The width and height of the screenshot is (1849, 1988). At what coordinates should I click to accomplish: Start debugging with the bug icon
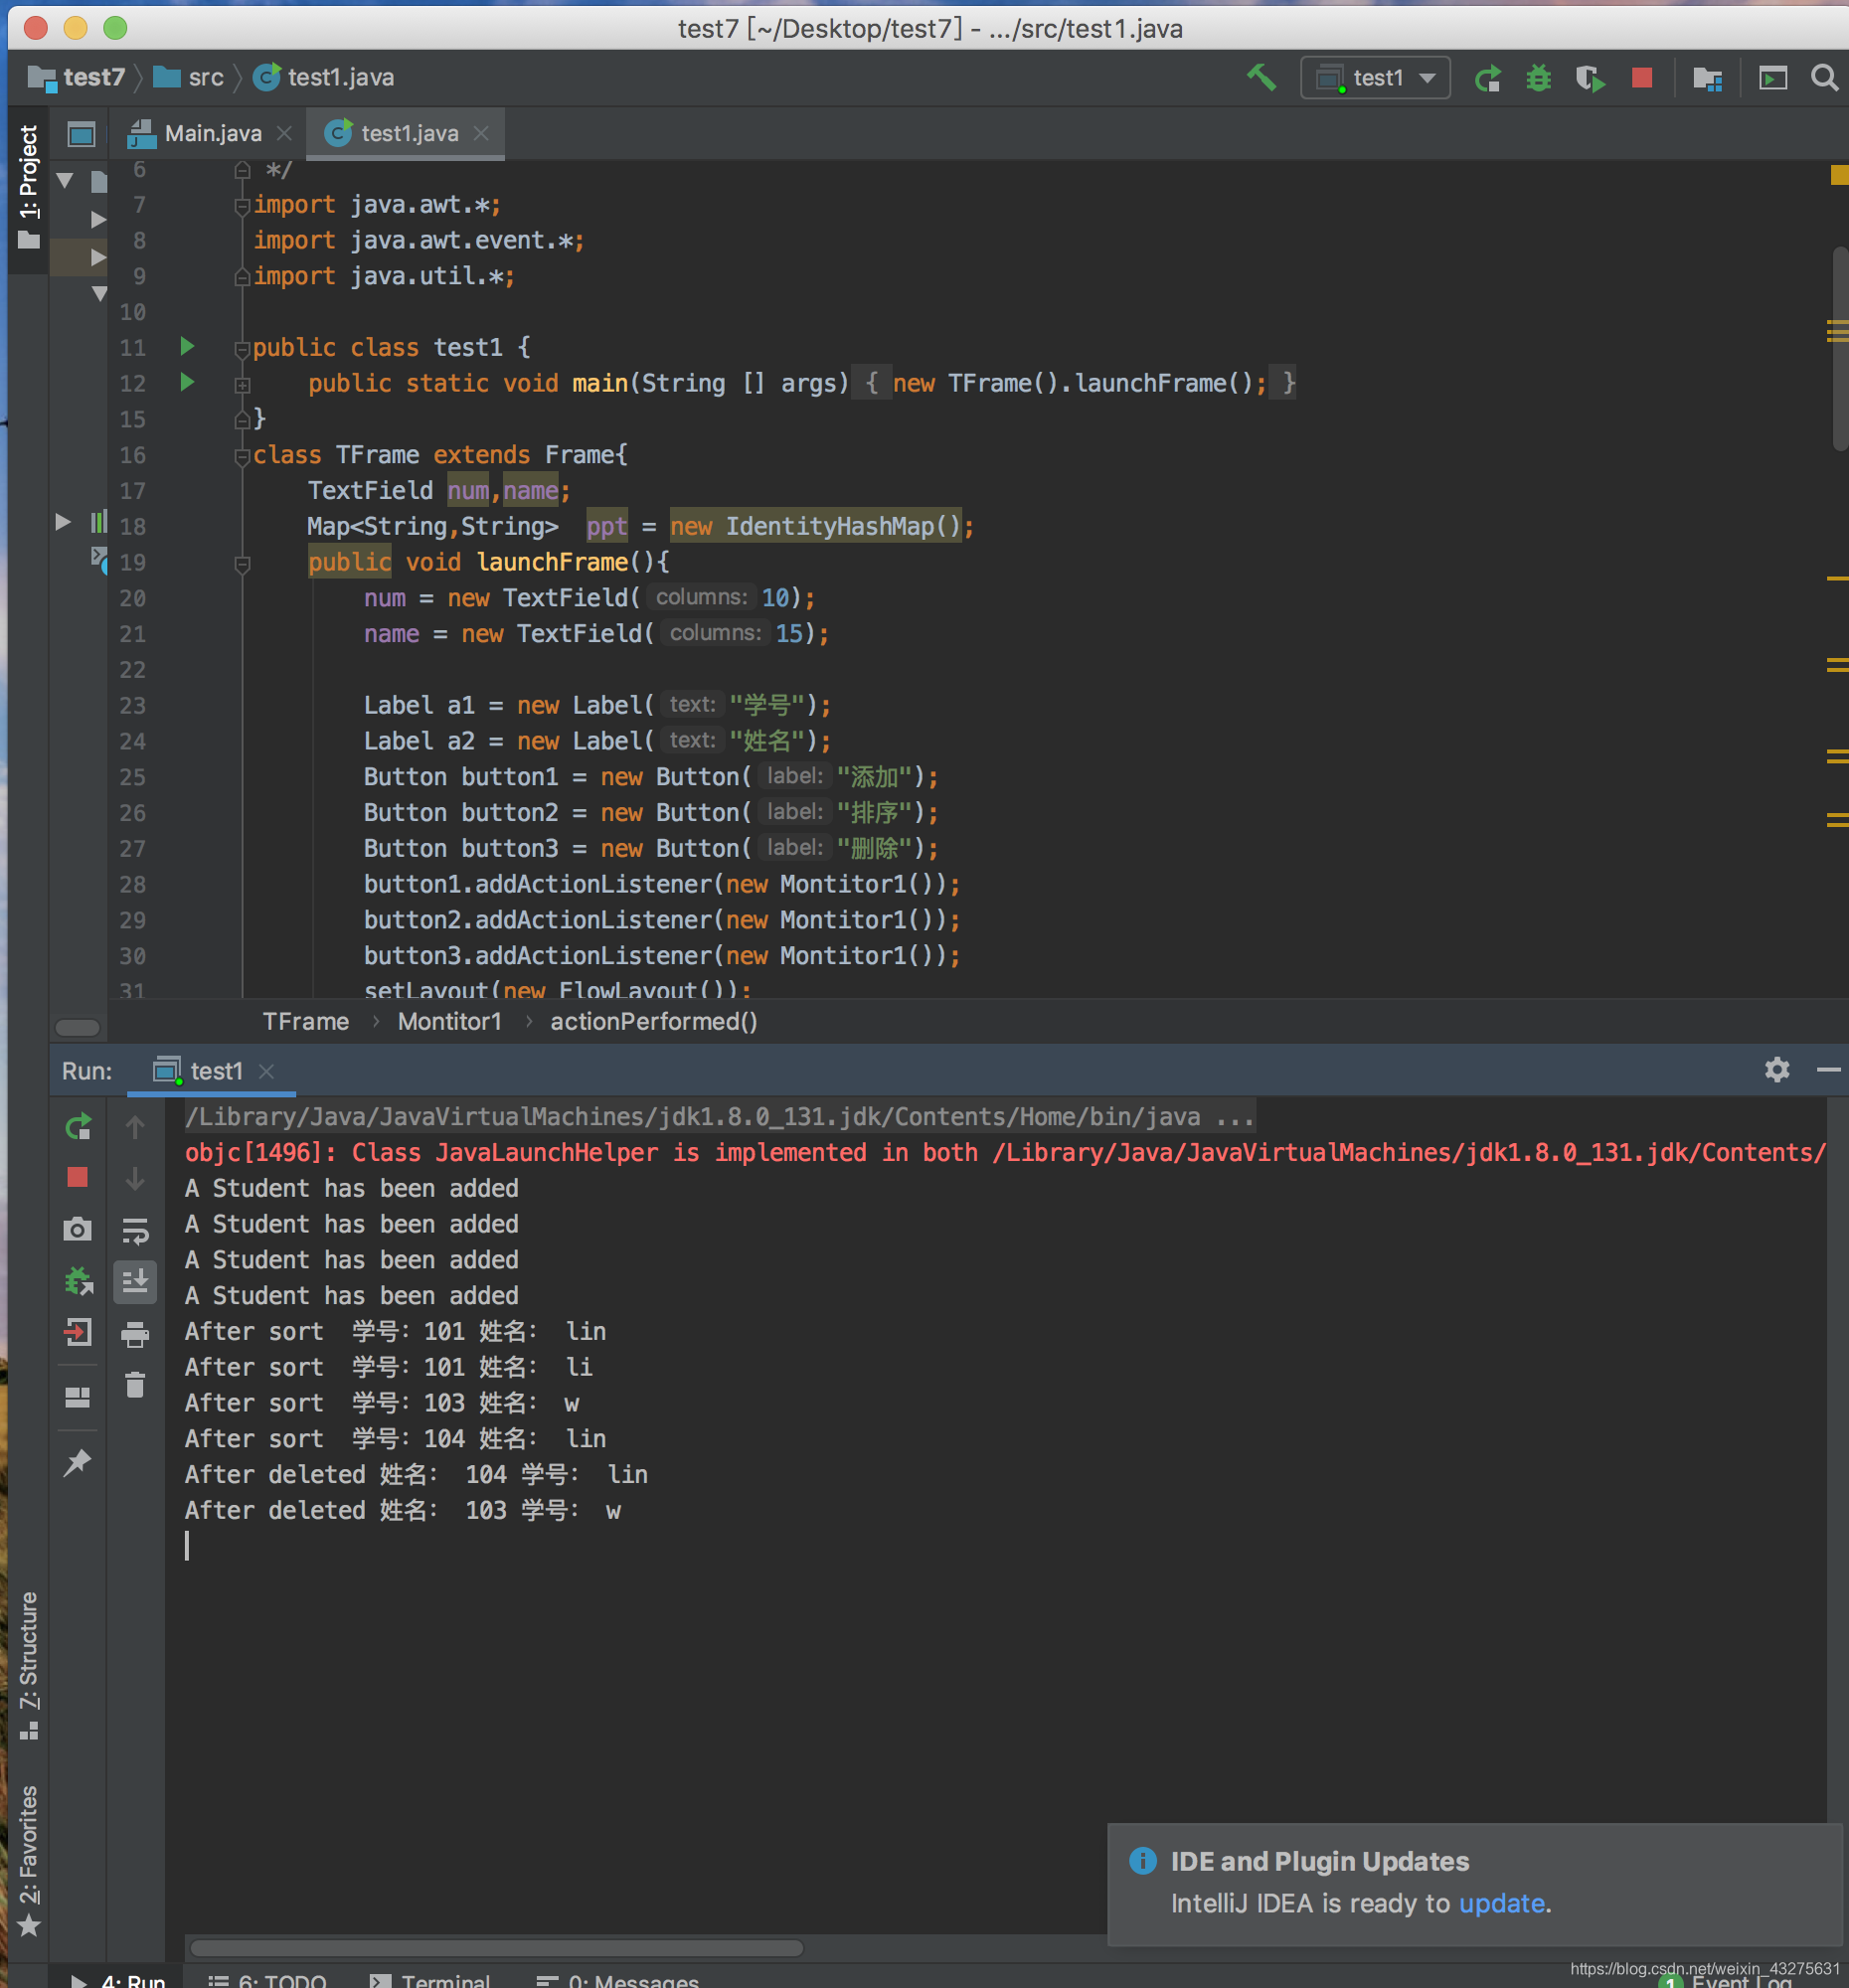pyautogui.click(x=1538, y=77)
